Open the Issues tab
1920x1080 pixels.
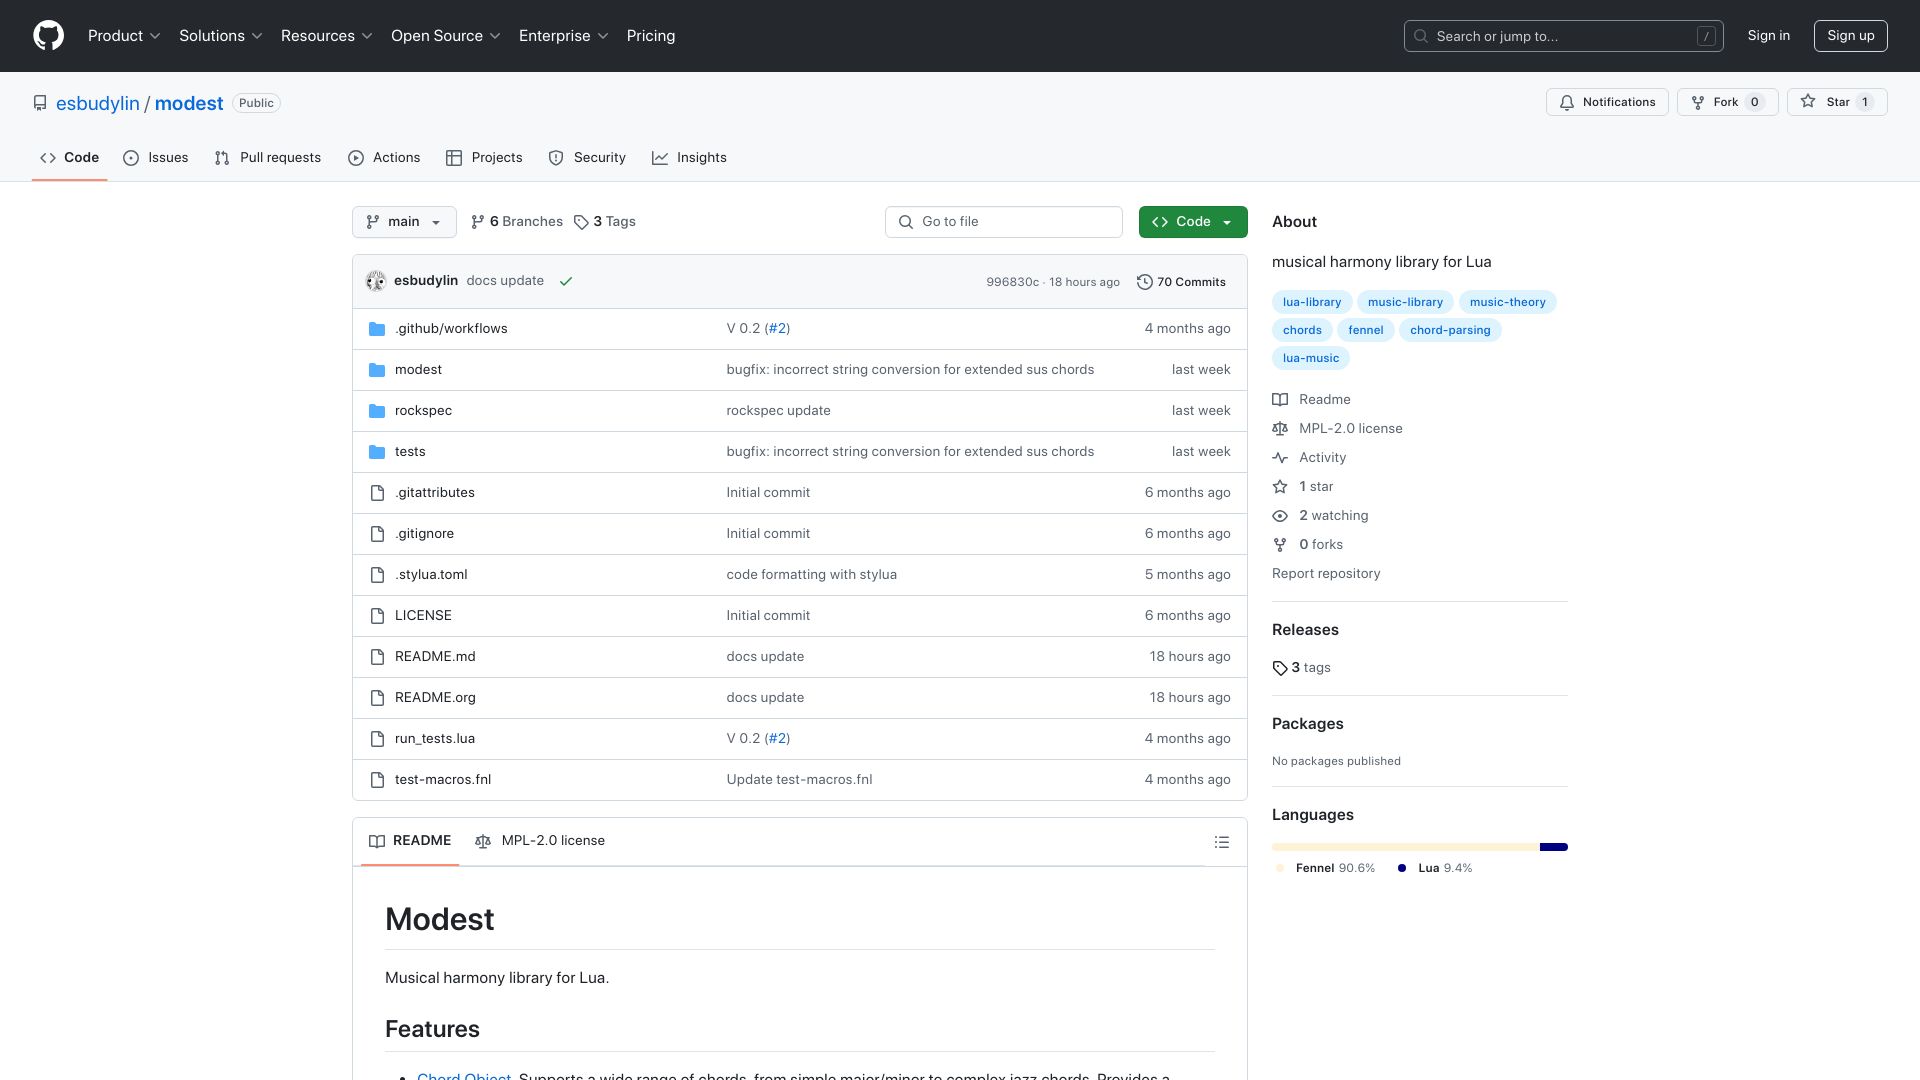pos(156,158)
